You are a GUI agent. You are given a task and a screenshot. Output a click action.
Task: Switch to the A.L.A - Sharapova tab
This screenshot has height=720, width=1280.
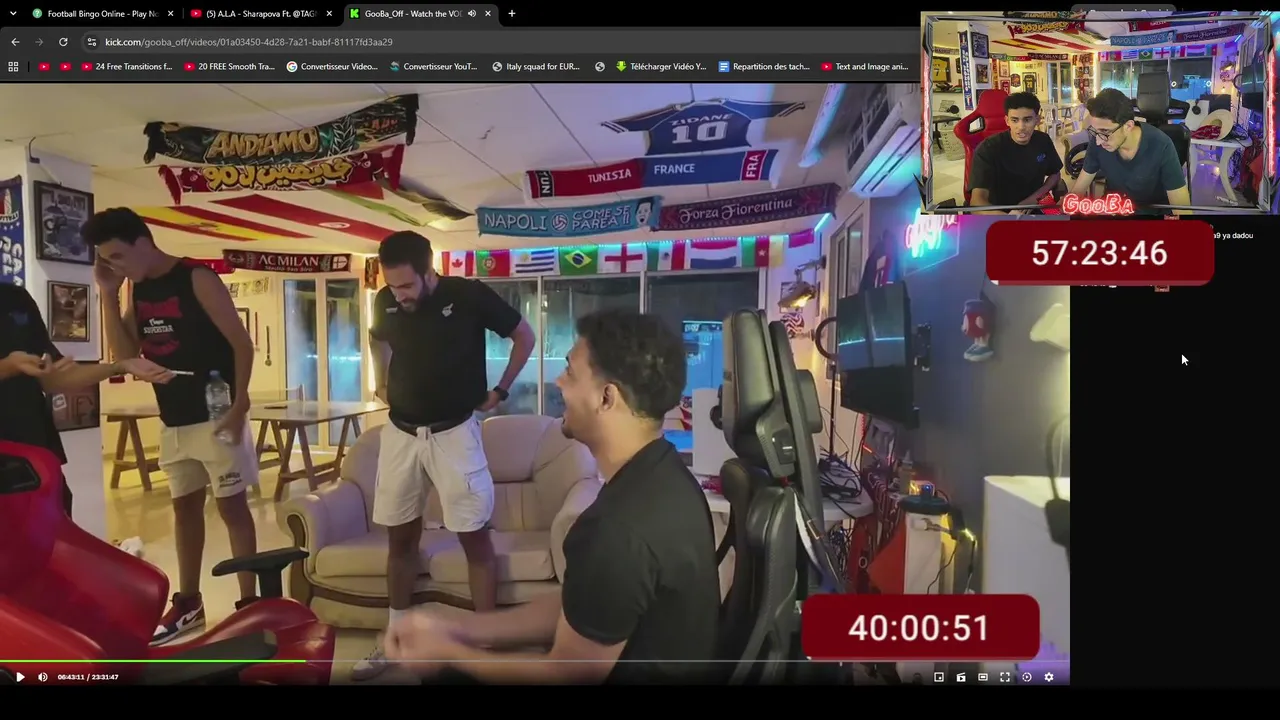click(x=261, y=14)
